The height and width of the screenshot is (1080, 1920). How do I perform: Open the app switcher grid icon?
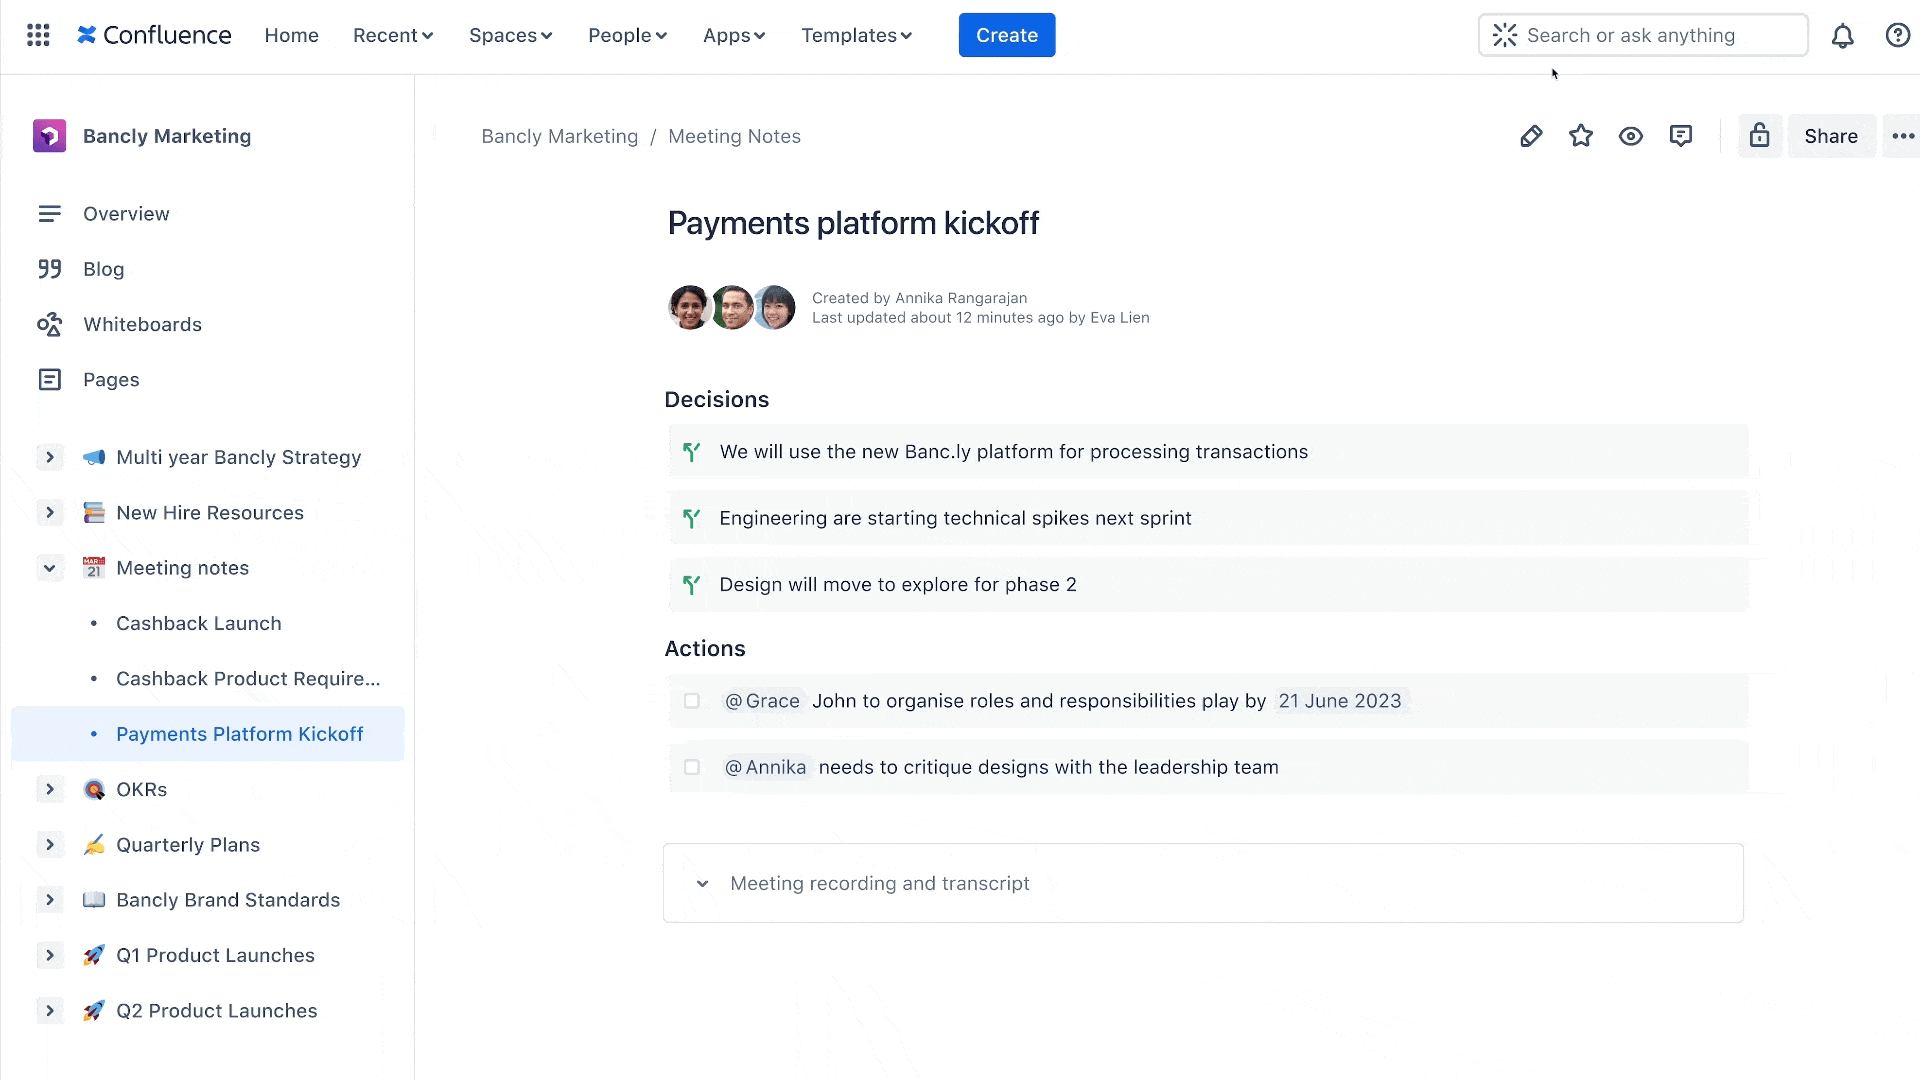(38, 35)
